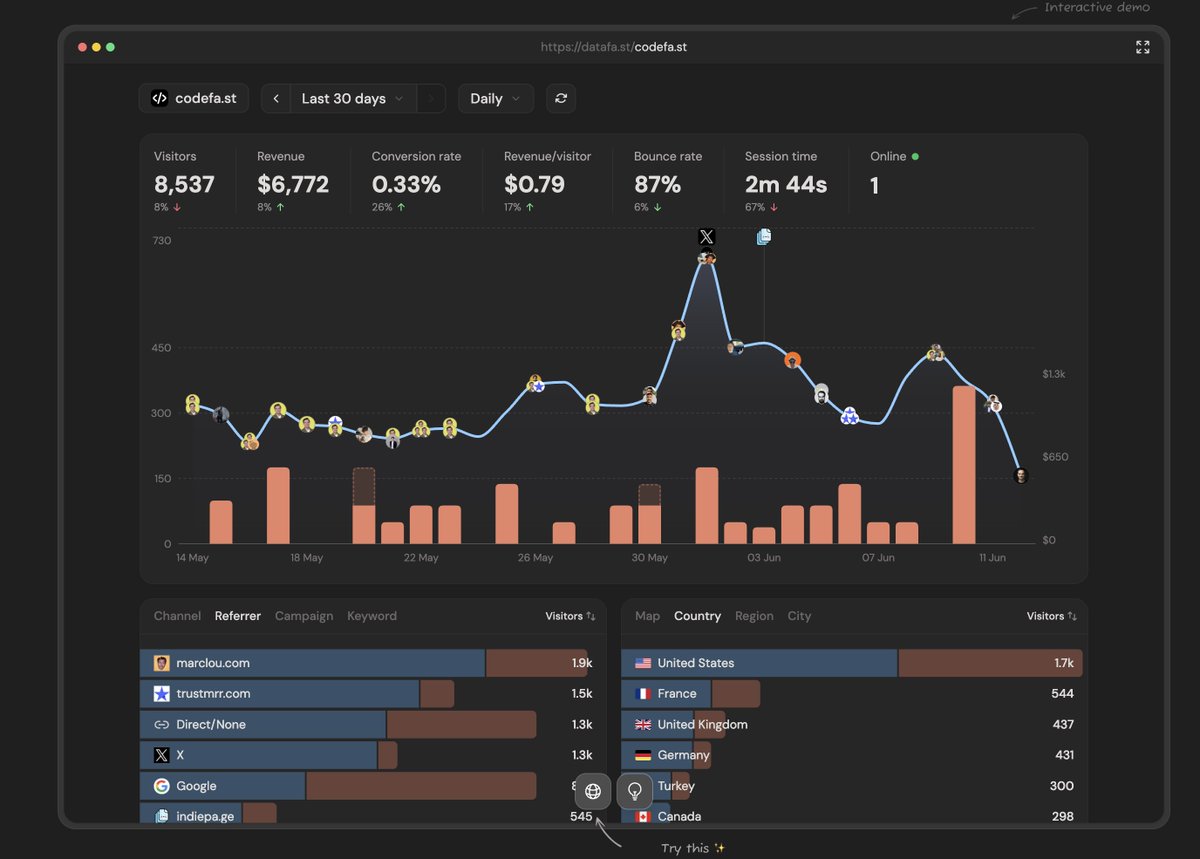Click the address bar URL datafa.st/codefa.st
The image size is (1200, 859).
tap(613, 47)
